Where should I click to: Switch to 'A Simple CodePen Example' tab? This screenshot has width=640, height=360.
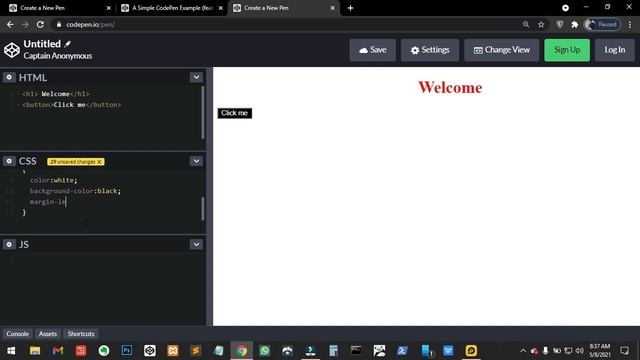(x=173, y=8)
